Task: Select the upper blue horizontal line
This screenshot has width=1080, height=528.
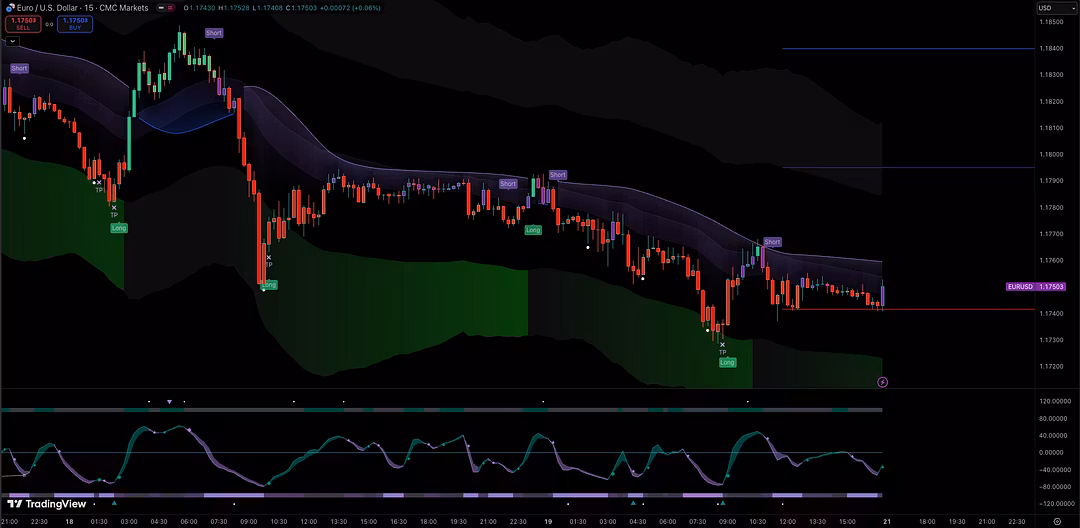Action: tap(900, 48)
